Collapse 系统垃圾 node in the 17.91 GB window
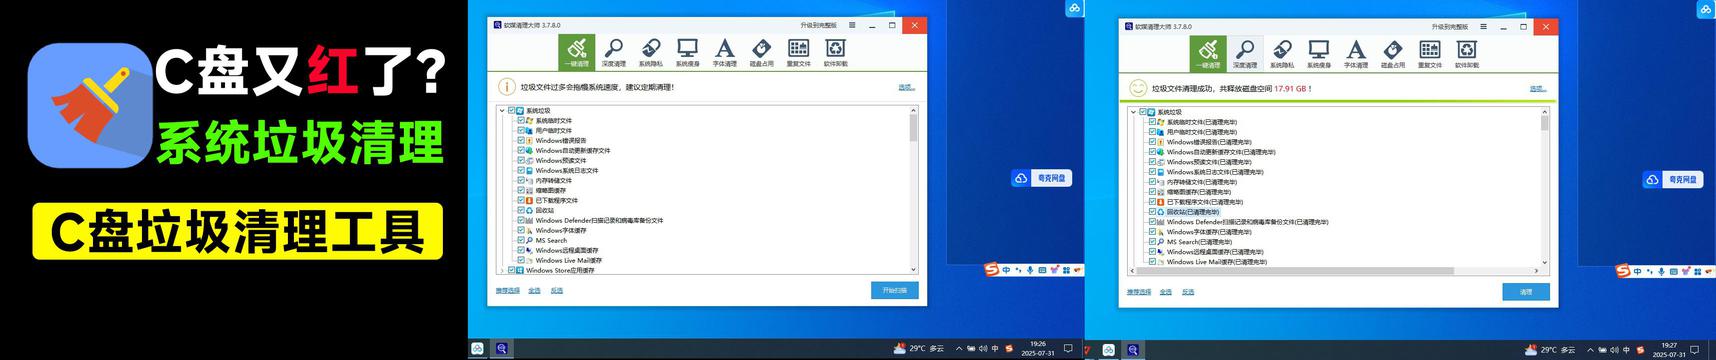 tap(1133, 112)
